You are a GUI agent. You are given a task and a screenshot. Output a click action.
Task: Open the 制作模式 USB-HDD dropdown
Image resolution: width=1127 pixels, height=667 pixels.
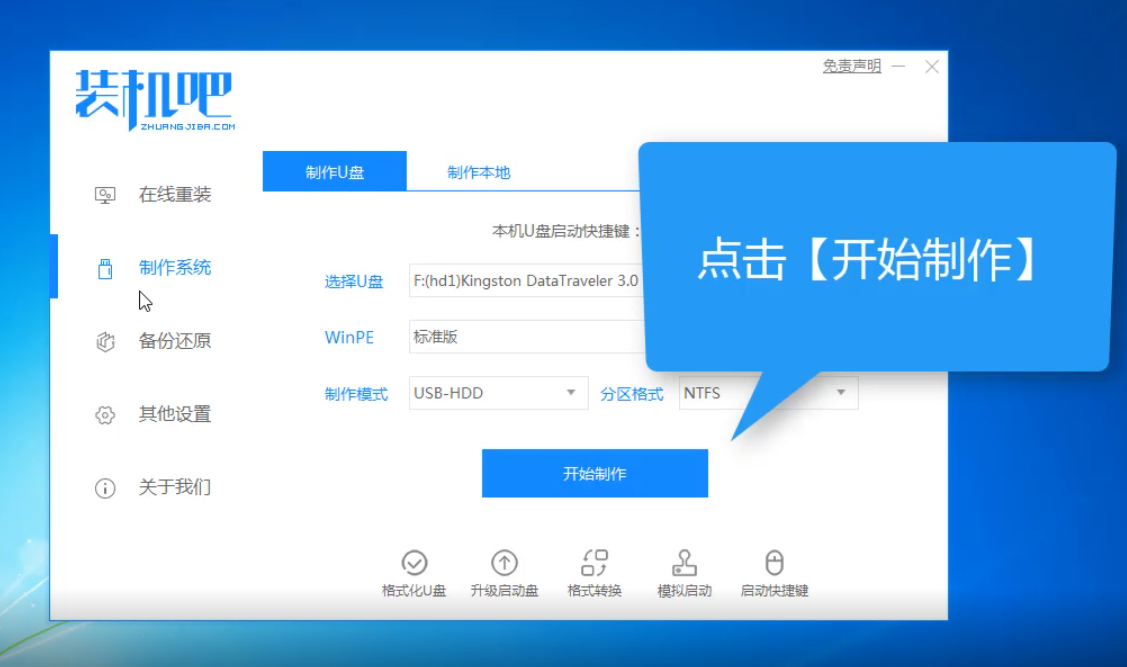497,393
